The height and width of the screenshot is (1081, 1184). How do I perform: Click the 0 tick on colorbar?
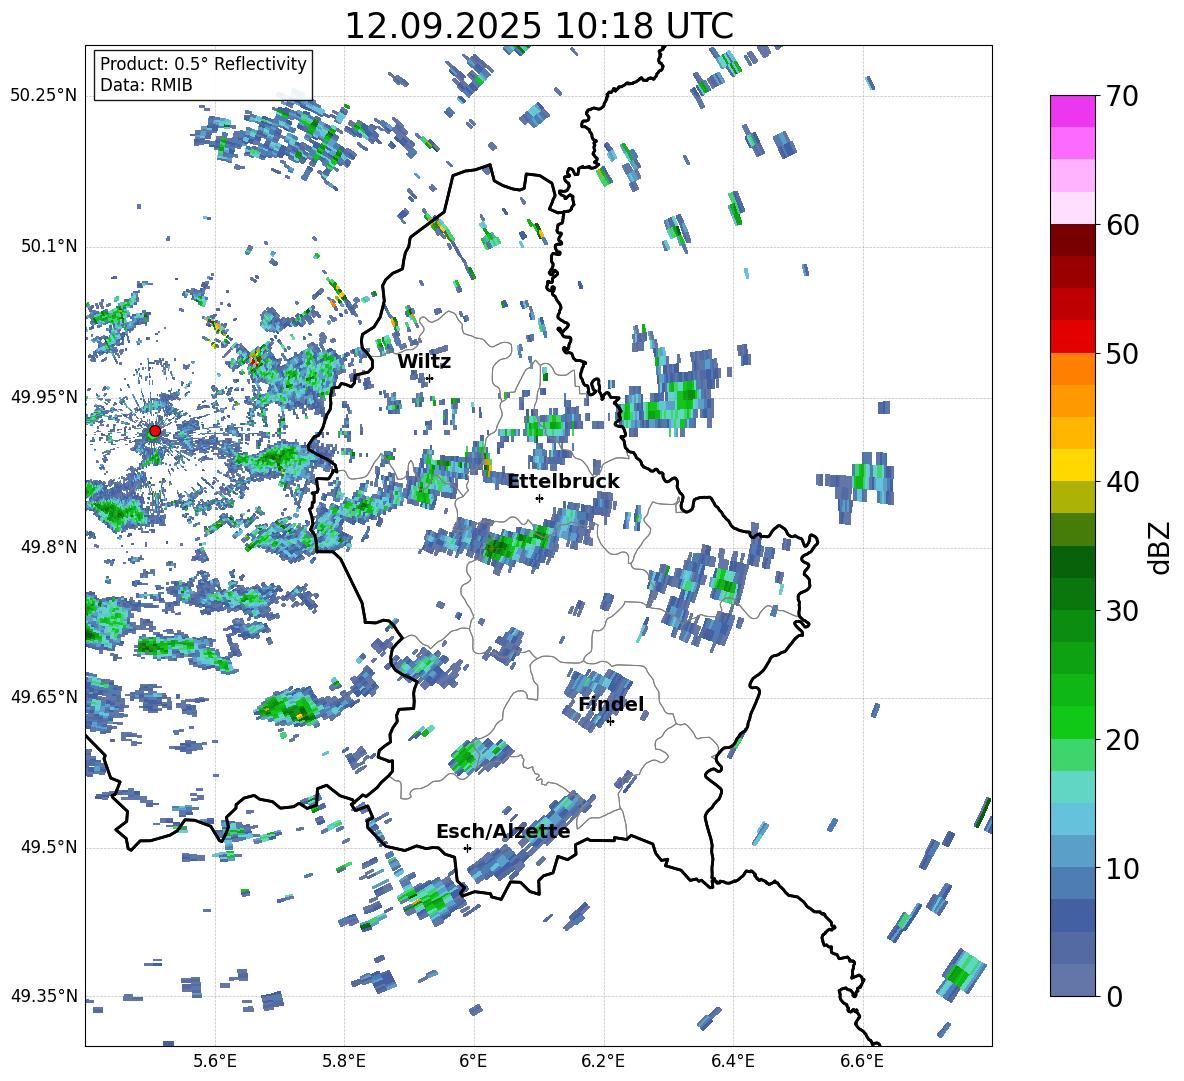(x=1113, y=996)
